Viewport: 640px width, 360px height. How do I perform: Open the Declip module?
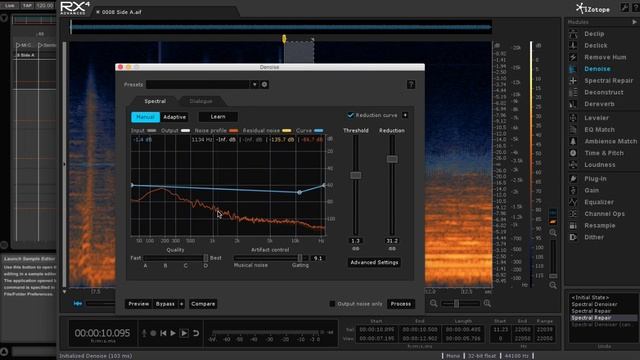coord(593,34)
